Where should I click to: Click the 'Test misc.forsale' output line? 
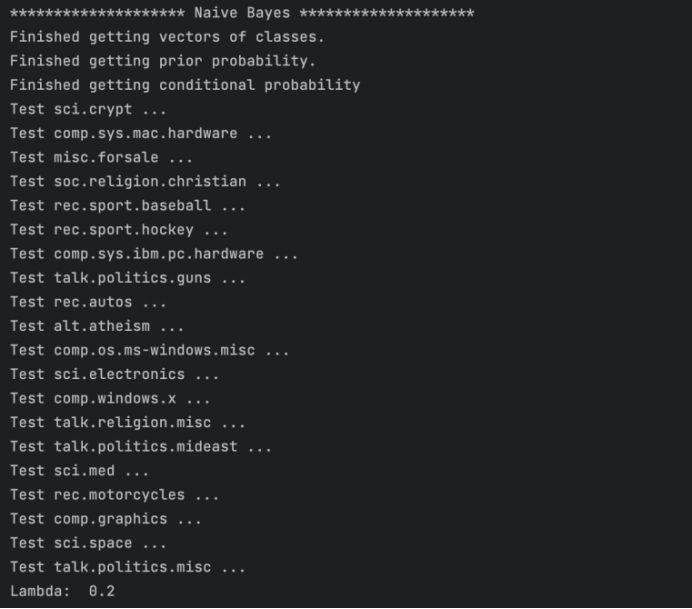point(101,157)
